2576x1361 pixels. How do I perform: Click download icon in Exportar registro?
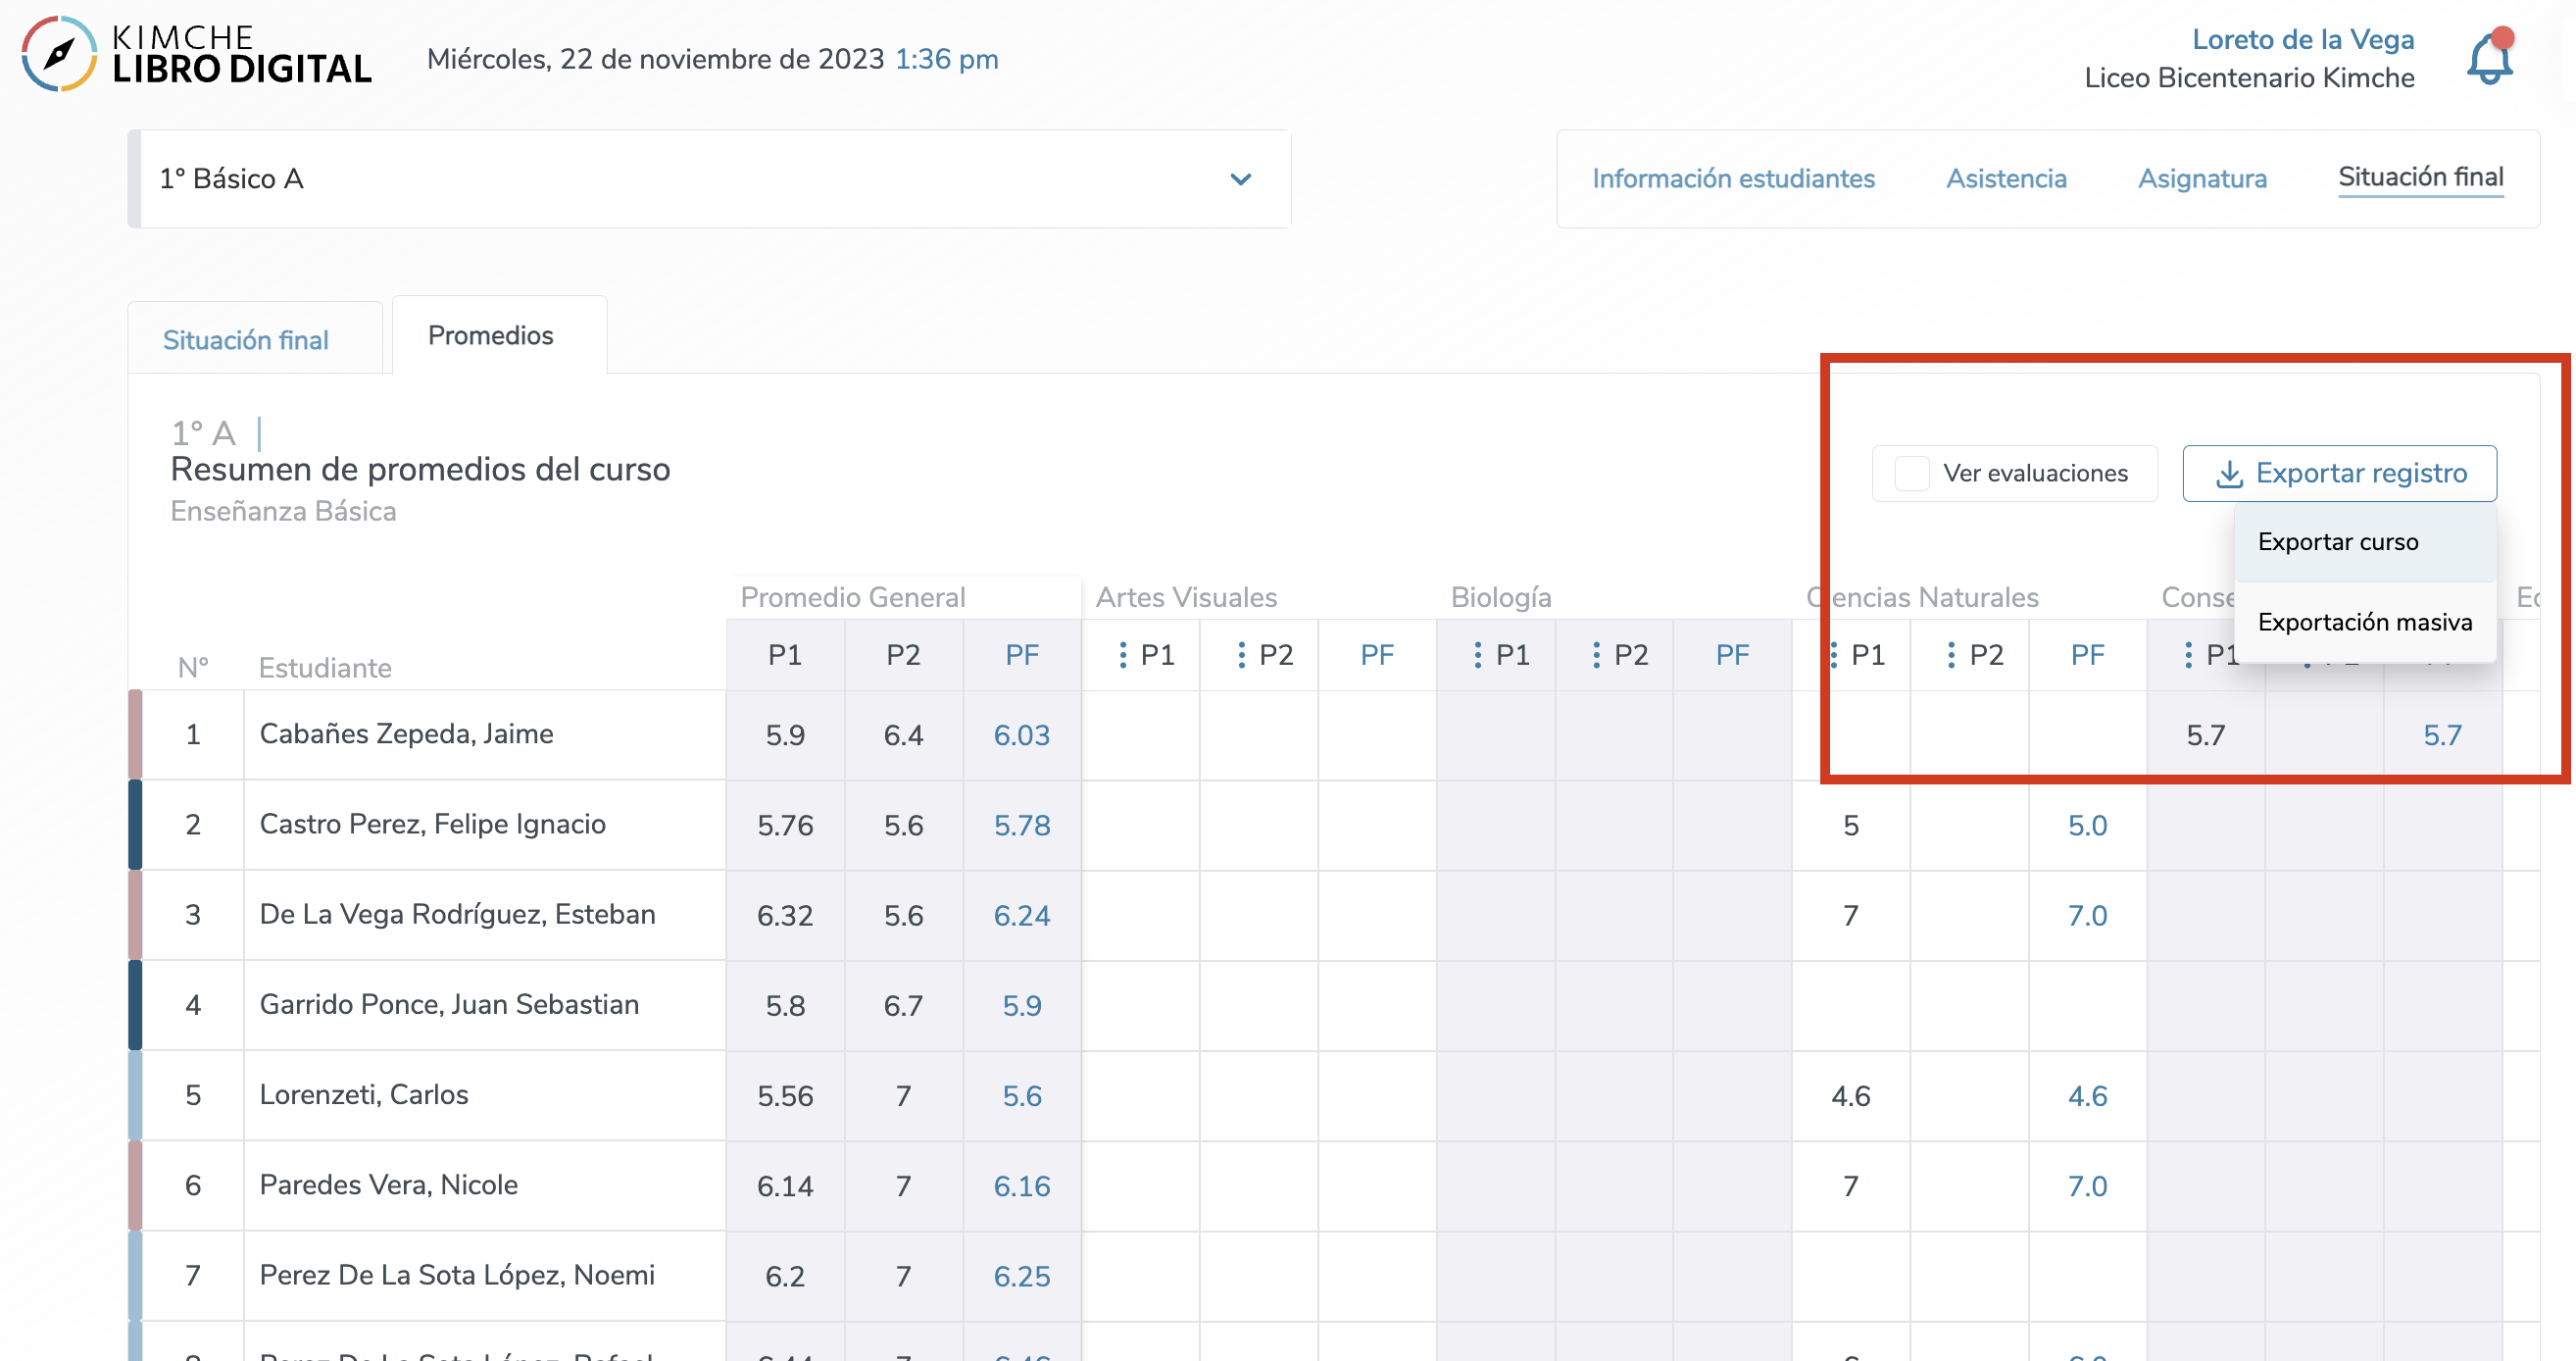2229,474
